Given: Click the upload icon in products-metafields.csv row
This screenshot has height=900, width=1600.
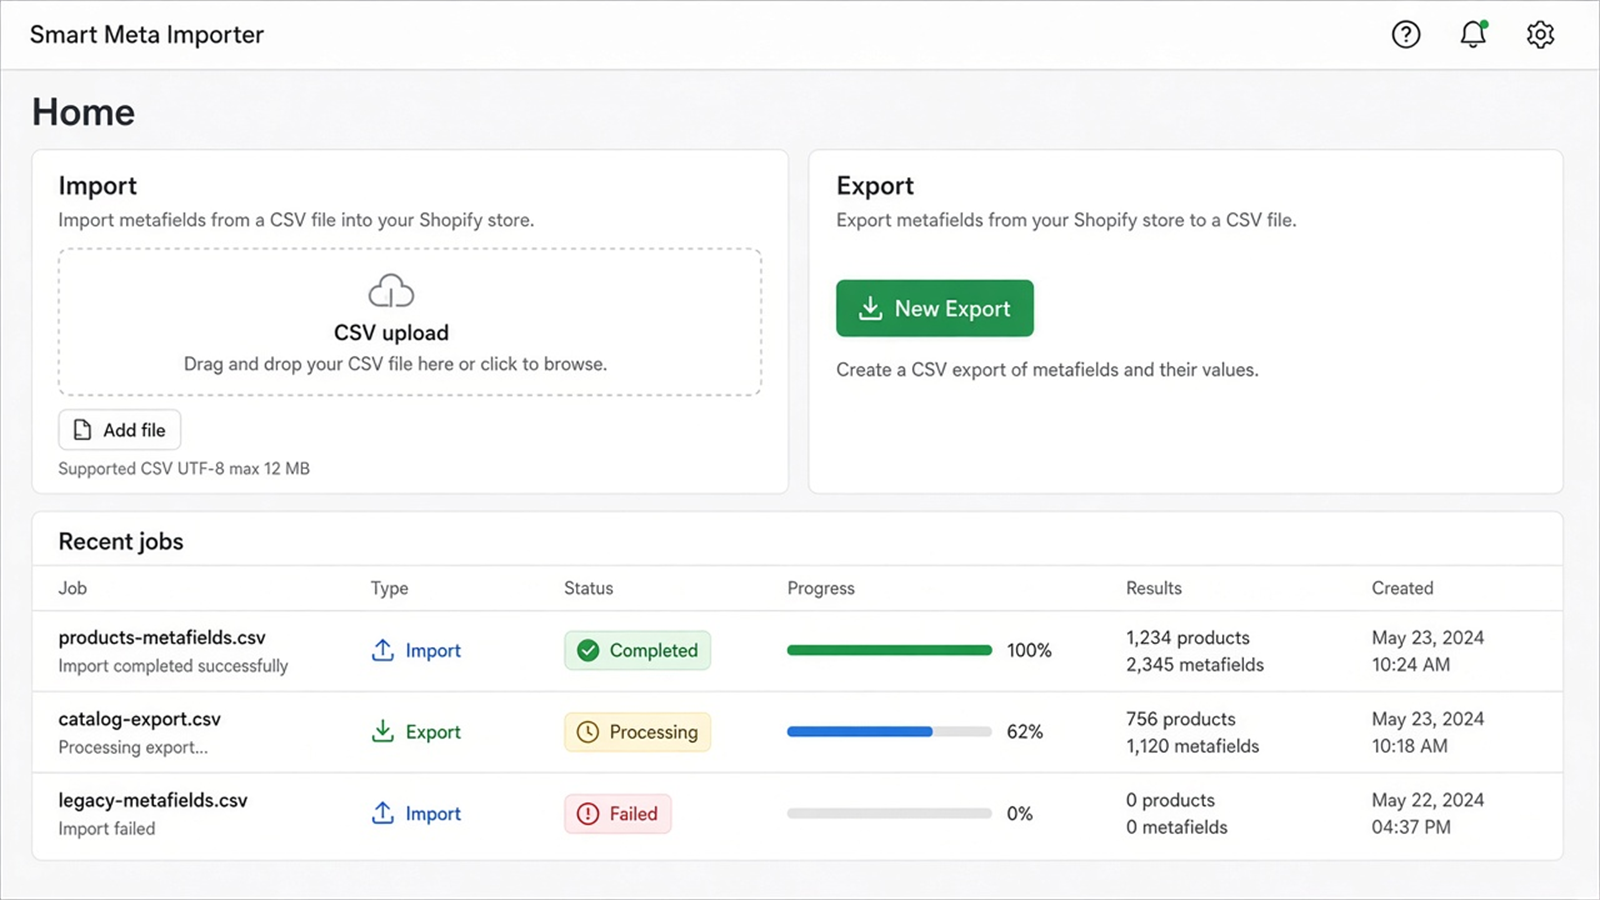Looking at the screenshot, I should (382, 650).
